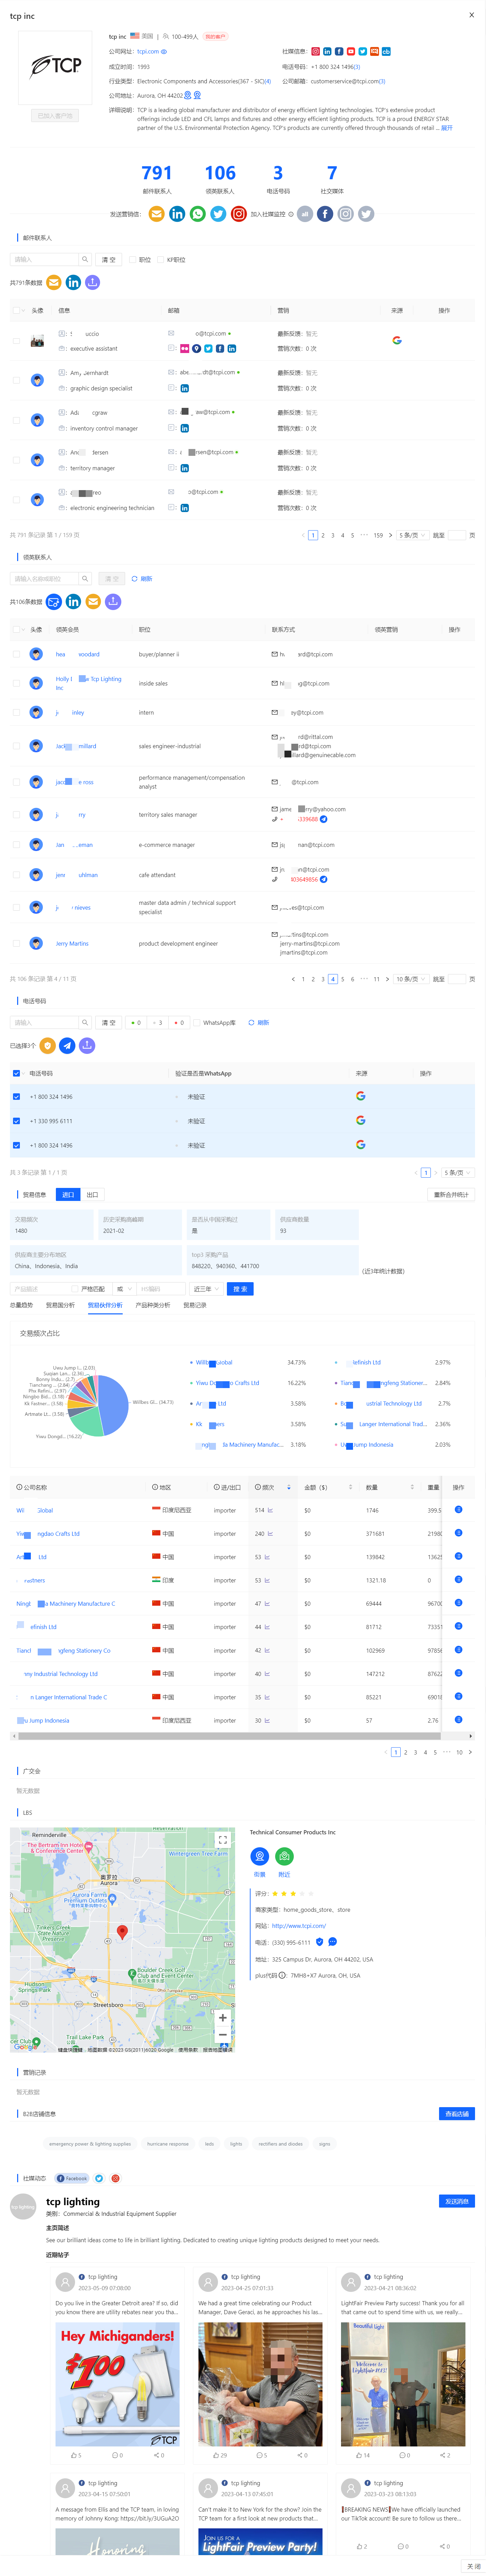The width and height of the screenshot is (486, 2576).
Task: Open the 贸易记录 tab
Action: tap(195, 1305)
